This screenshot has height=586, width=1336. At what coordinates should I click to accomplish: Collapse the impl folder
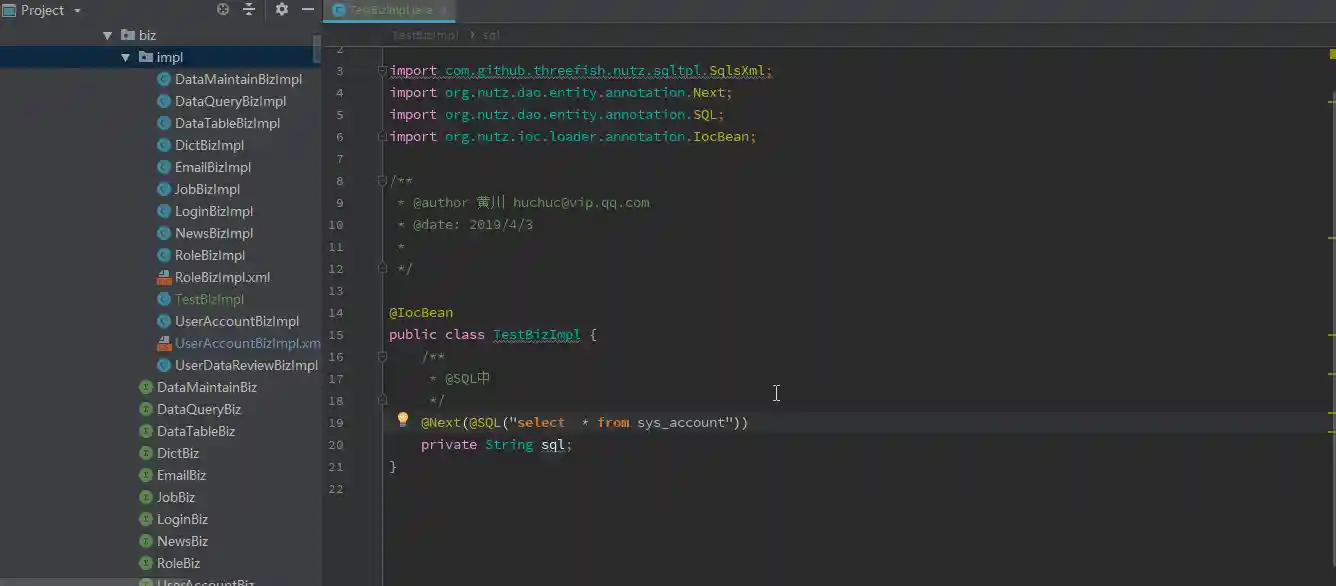click(124, 57)
